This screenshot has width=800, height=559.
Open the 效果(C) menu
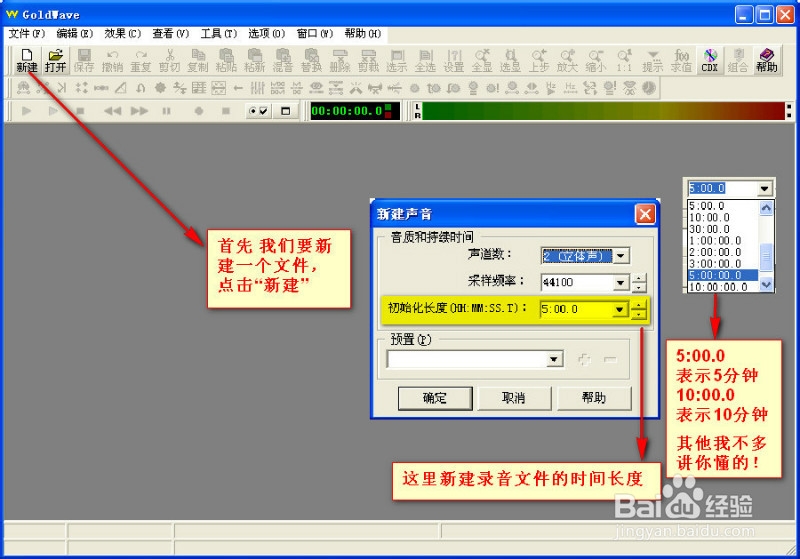point(122,34)
